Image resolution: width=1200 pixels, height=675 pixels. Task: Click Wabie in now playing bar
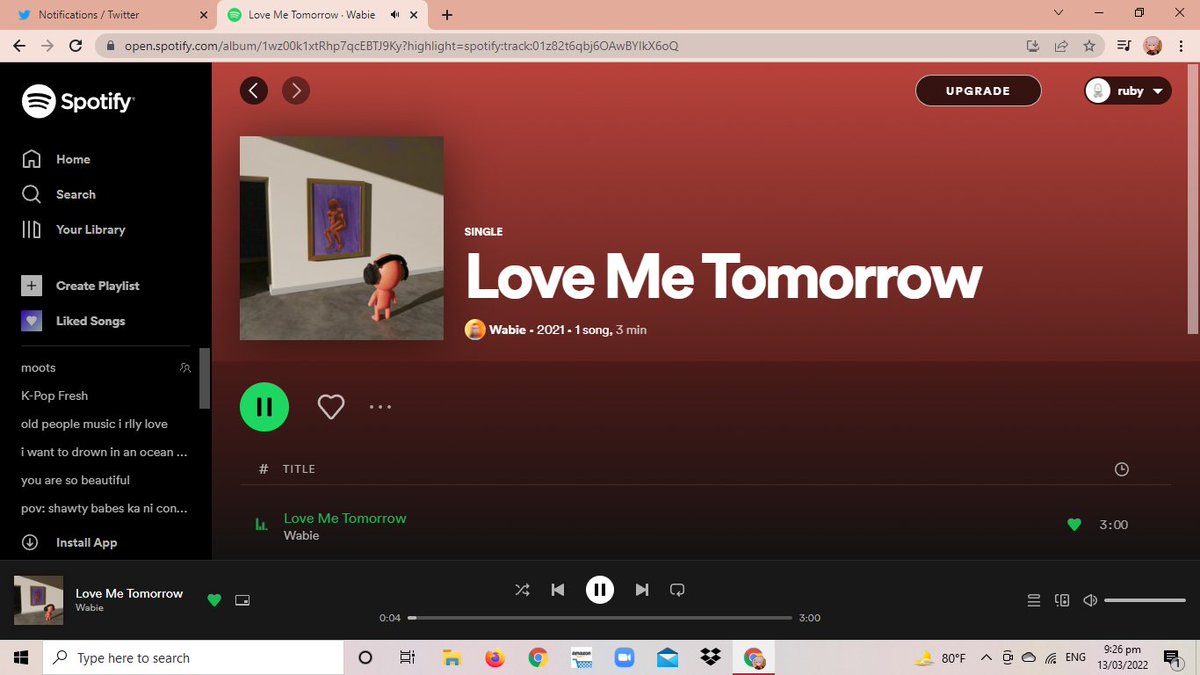point(89,608)
